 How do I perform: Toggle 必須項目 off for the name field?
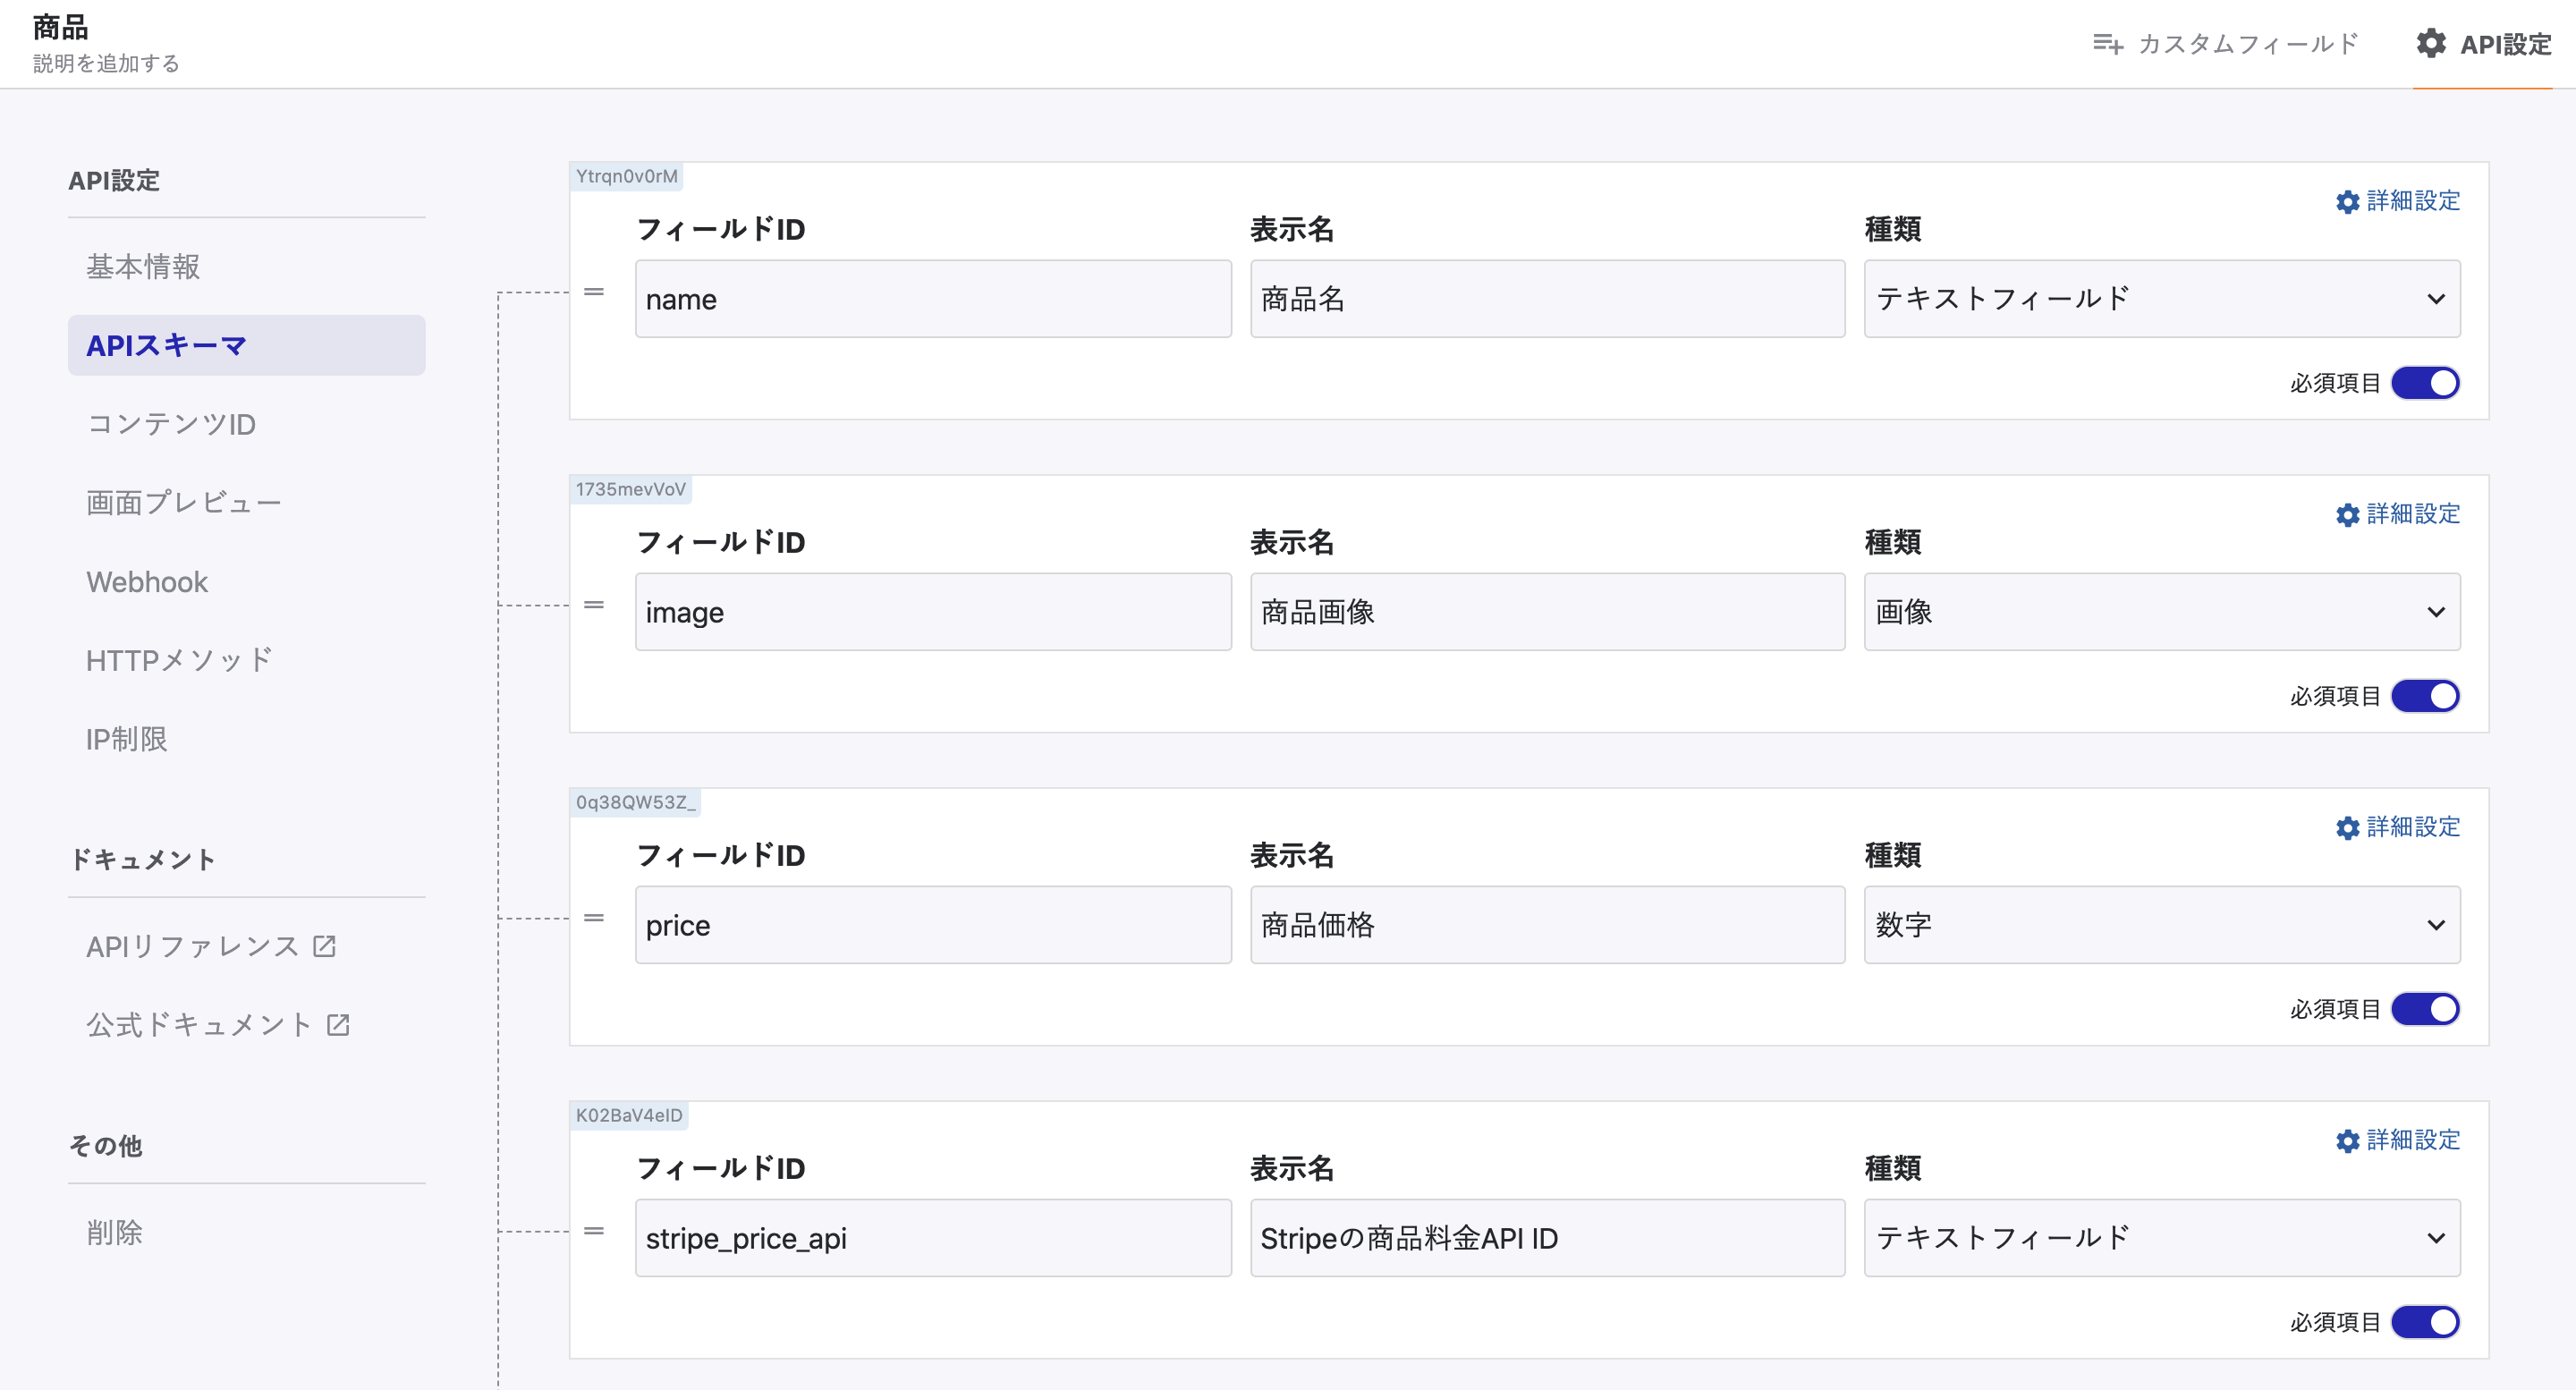(x=2425, y=383)
